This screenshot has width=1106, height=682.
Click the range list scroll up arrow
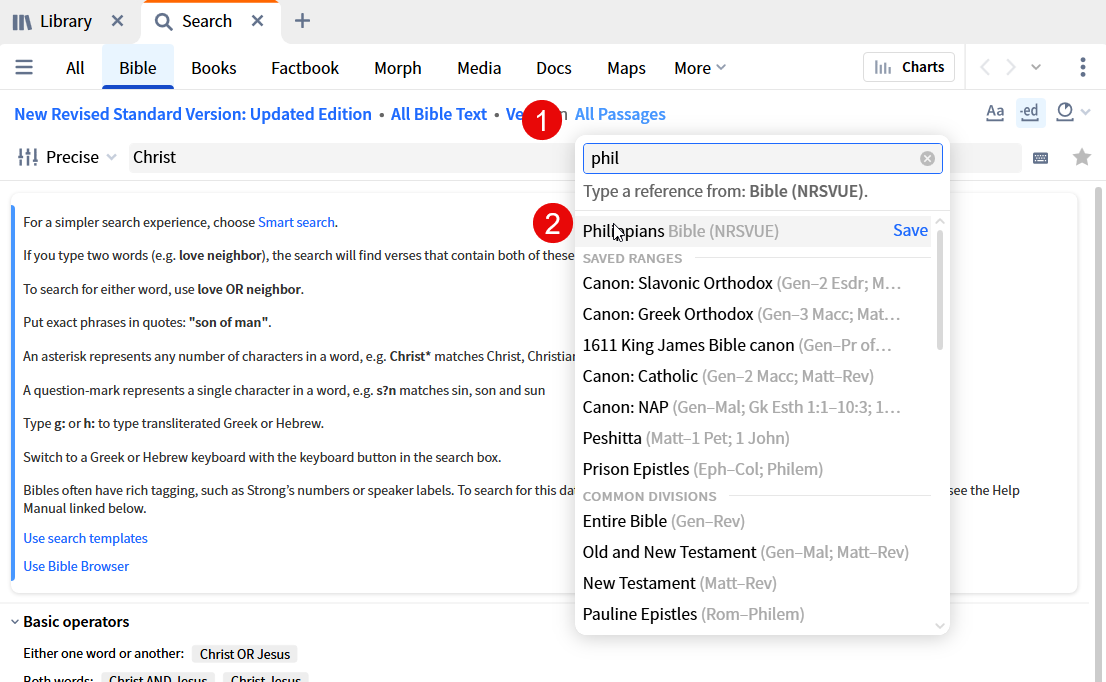[x=940, y=221]
